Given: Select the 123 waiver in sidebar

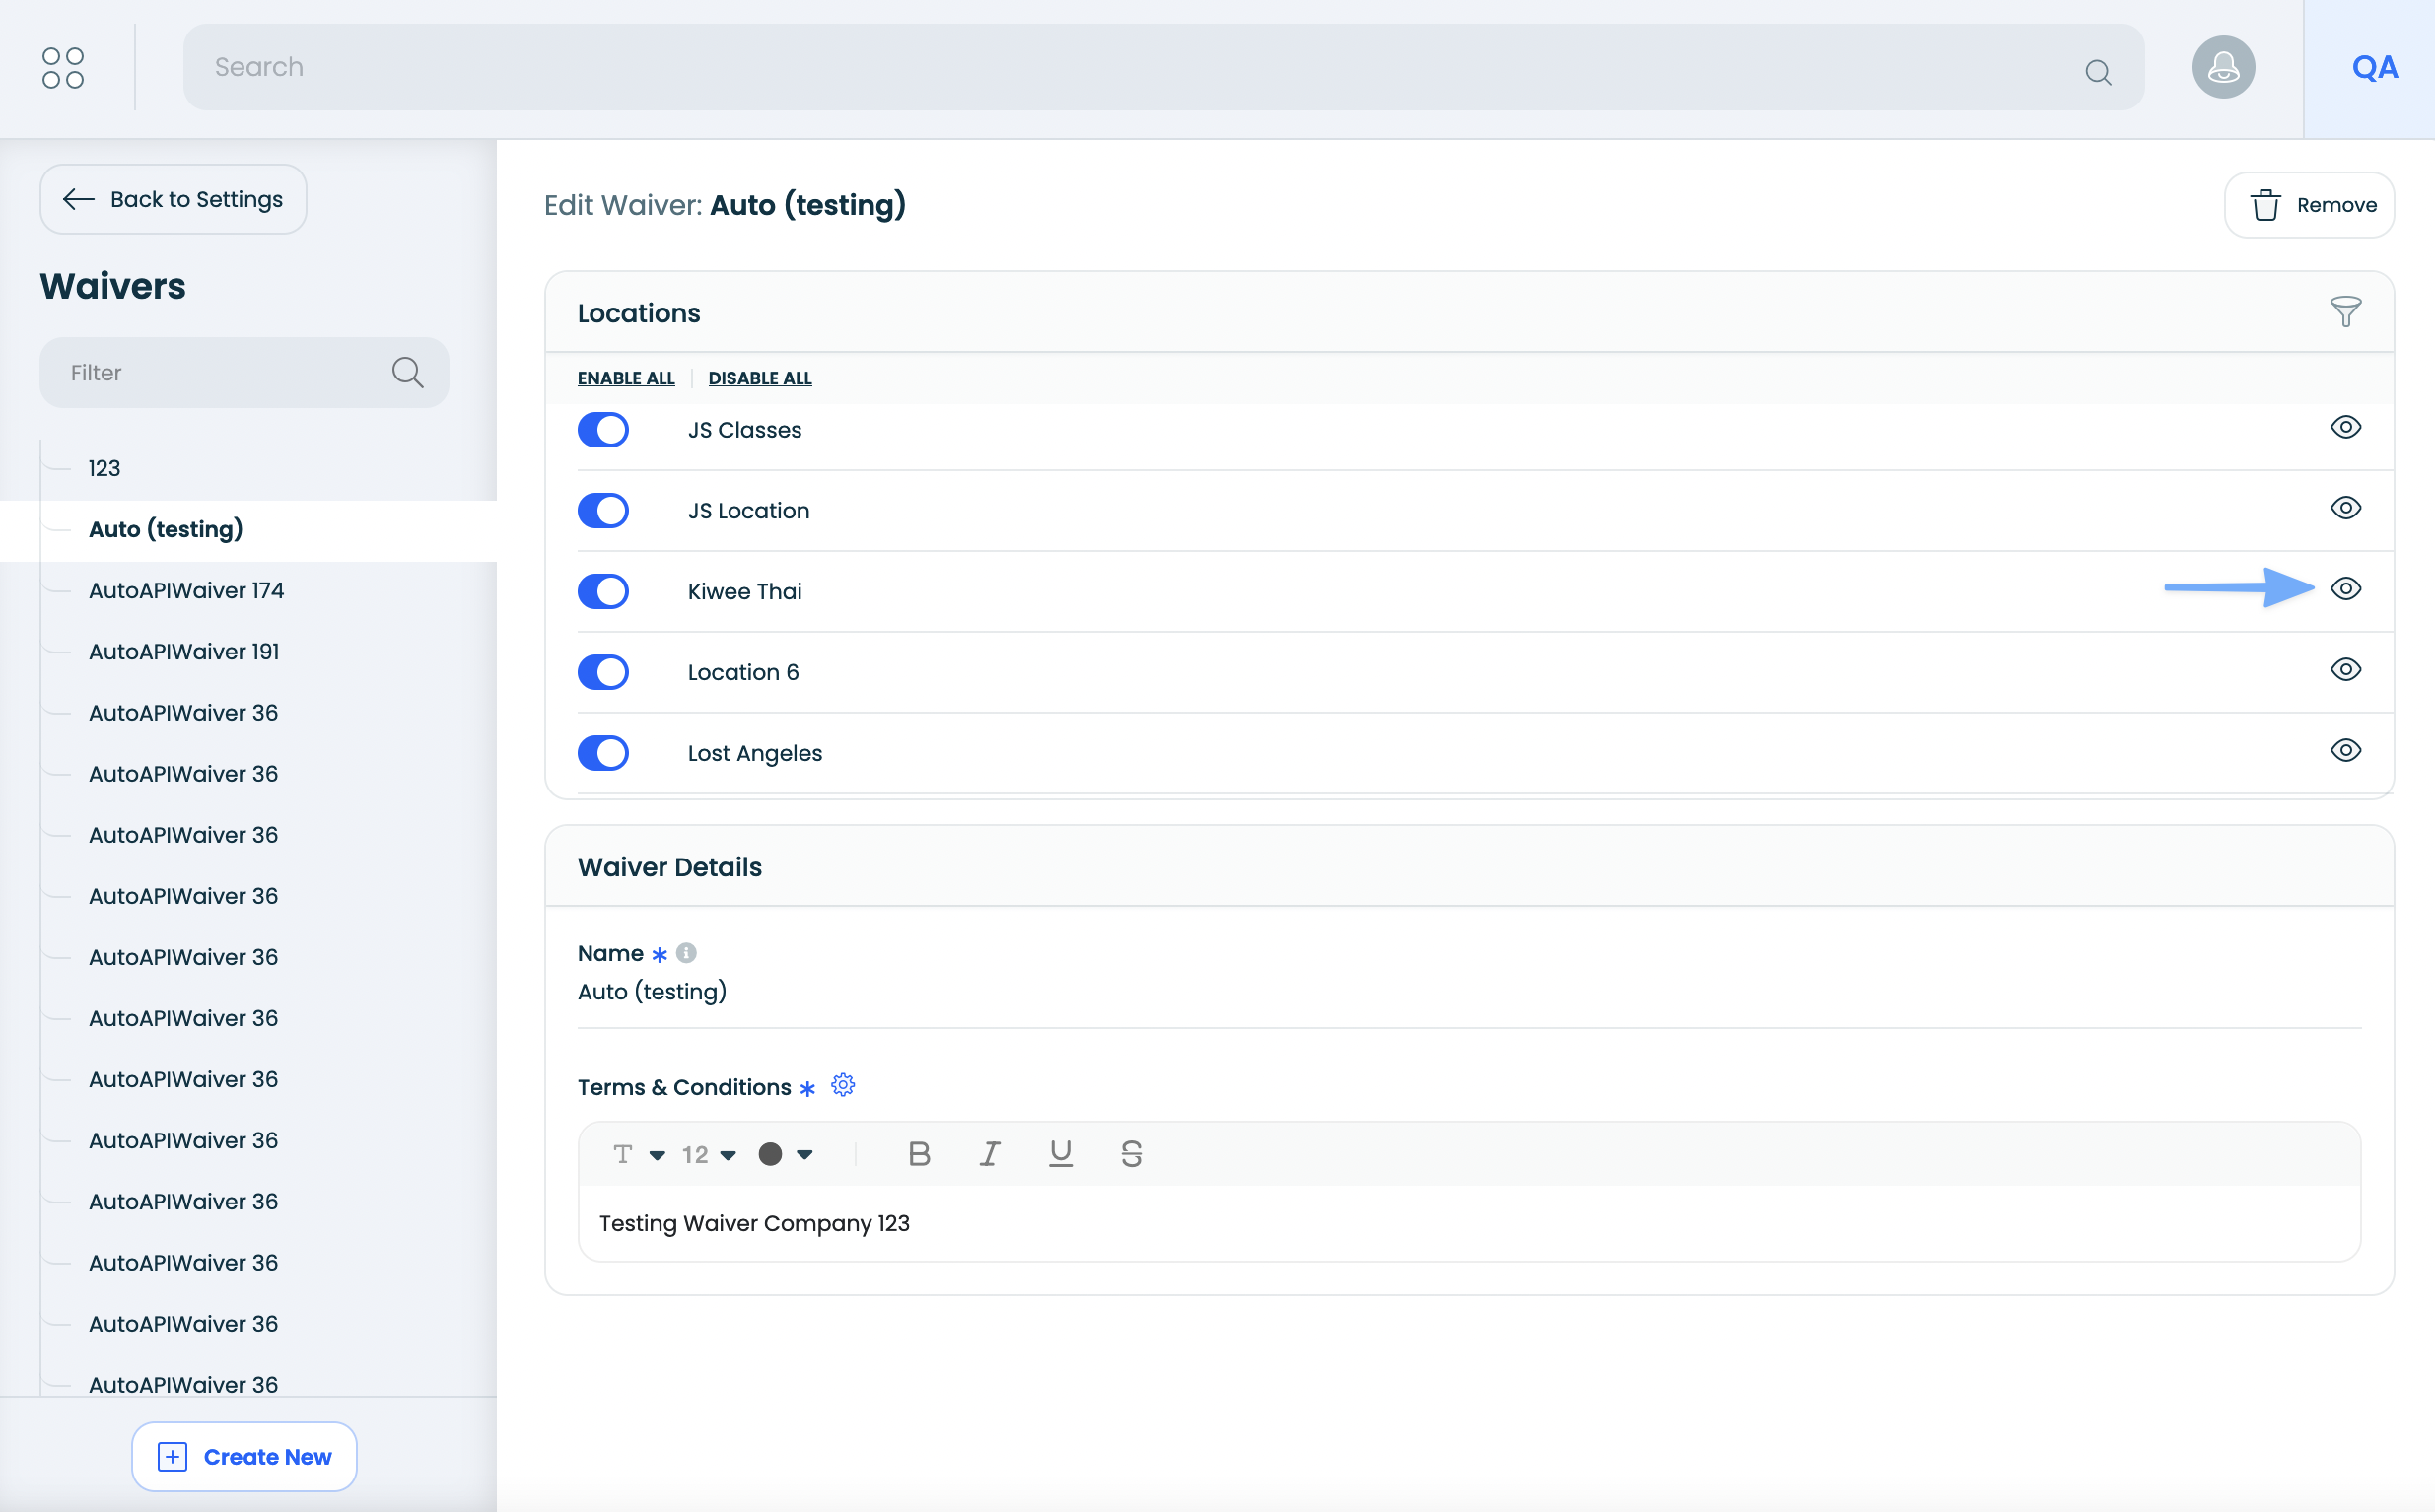Looking at the screenshot, I should tap(104, 468).
